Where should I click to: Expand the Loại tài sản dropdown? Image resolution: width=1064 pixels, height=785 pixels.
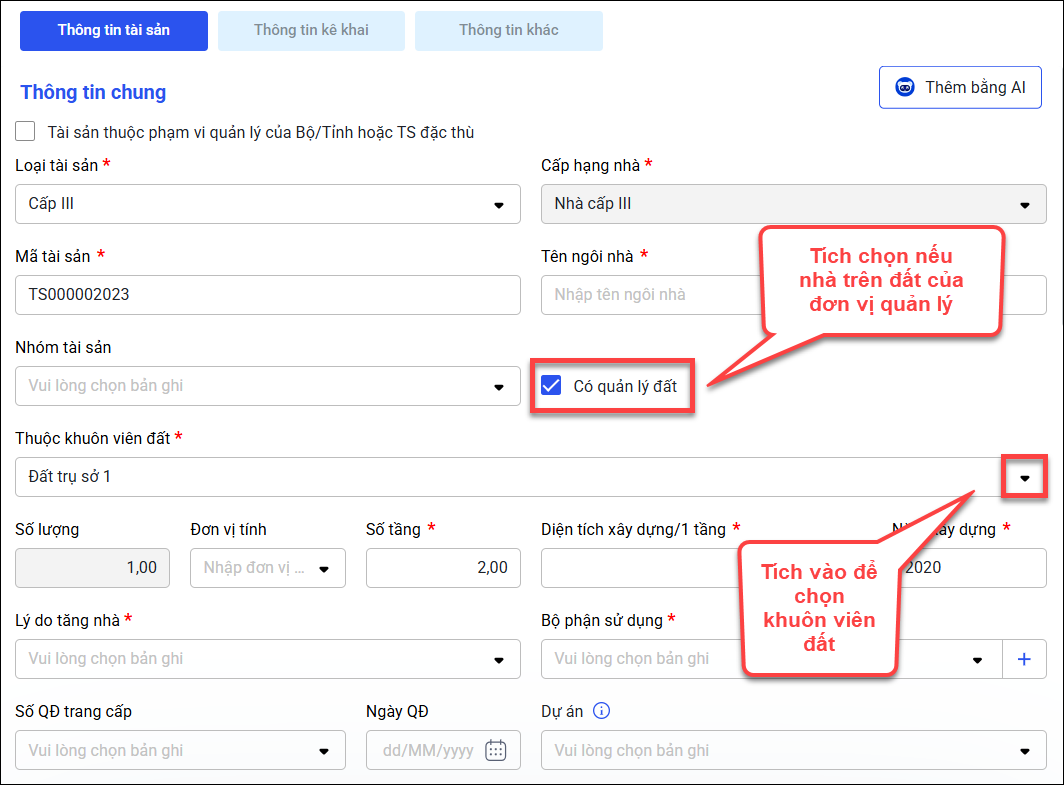coord(499,204)
